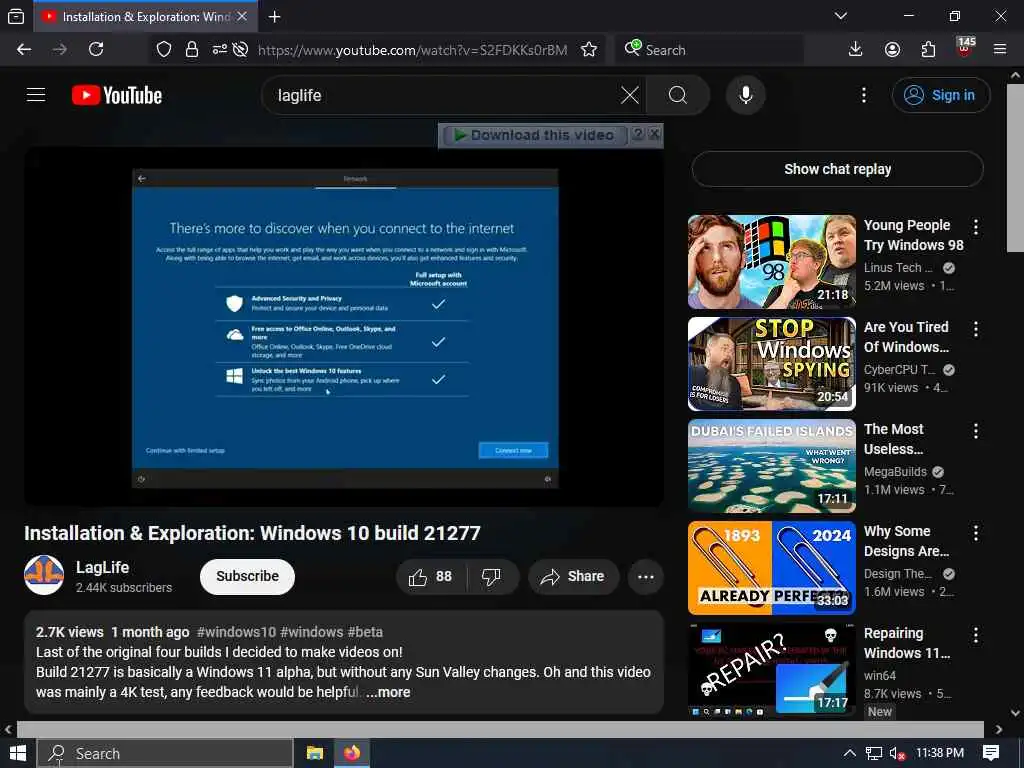This screenshot has width=1024, height=768.
Task: Click Firefox search box
Action: pyautogui.click(x=709, y=50)
